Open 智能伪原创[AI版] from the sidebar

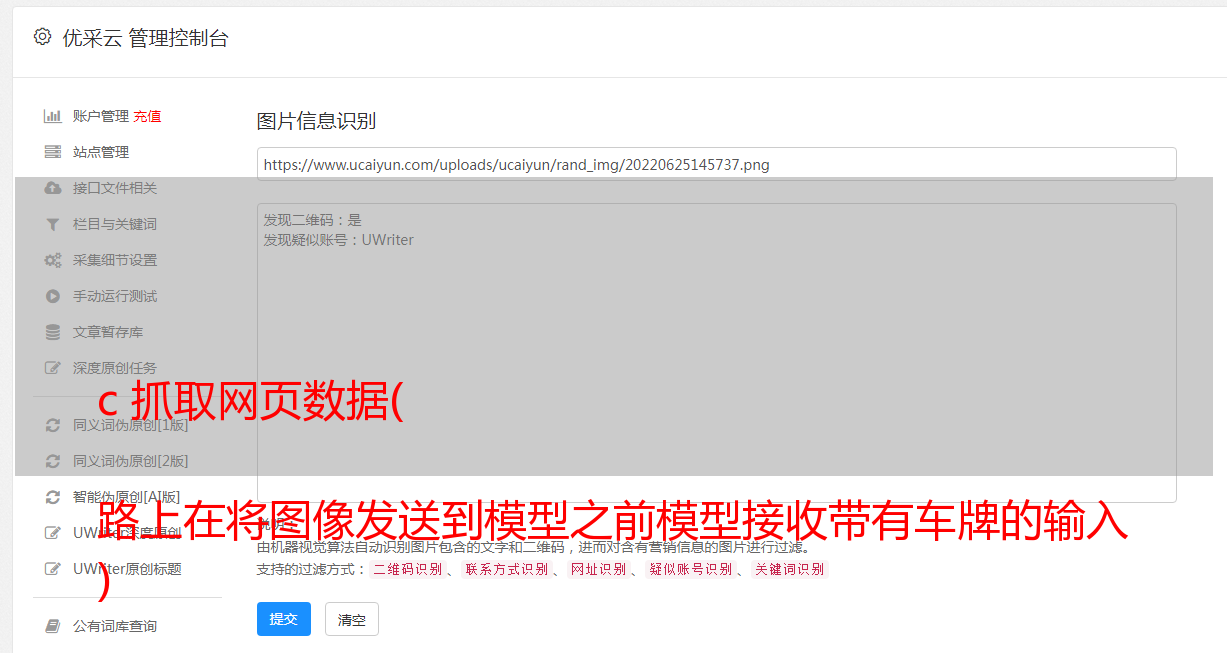point(127,497)
